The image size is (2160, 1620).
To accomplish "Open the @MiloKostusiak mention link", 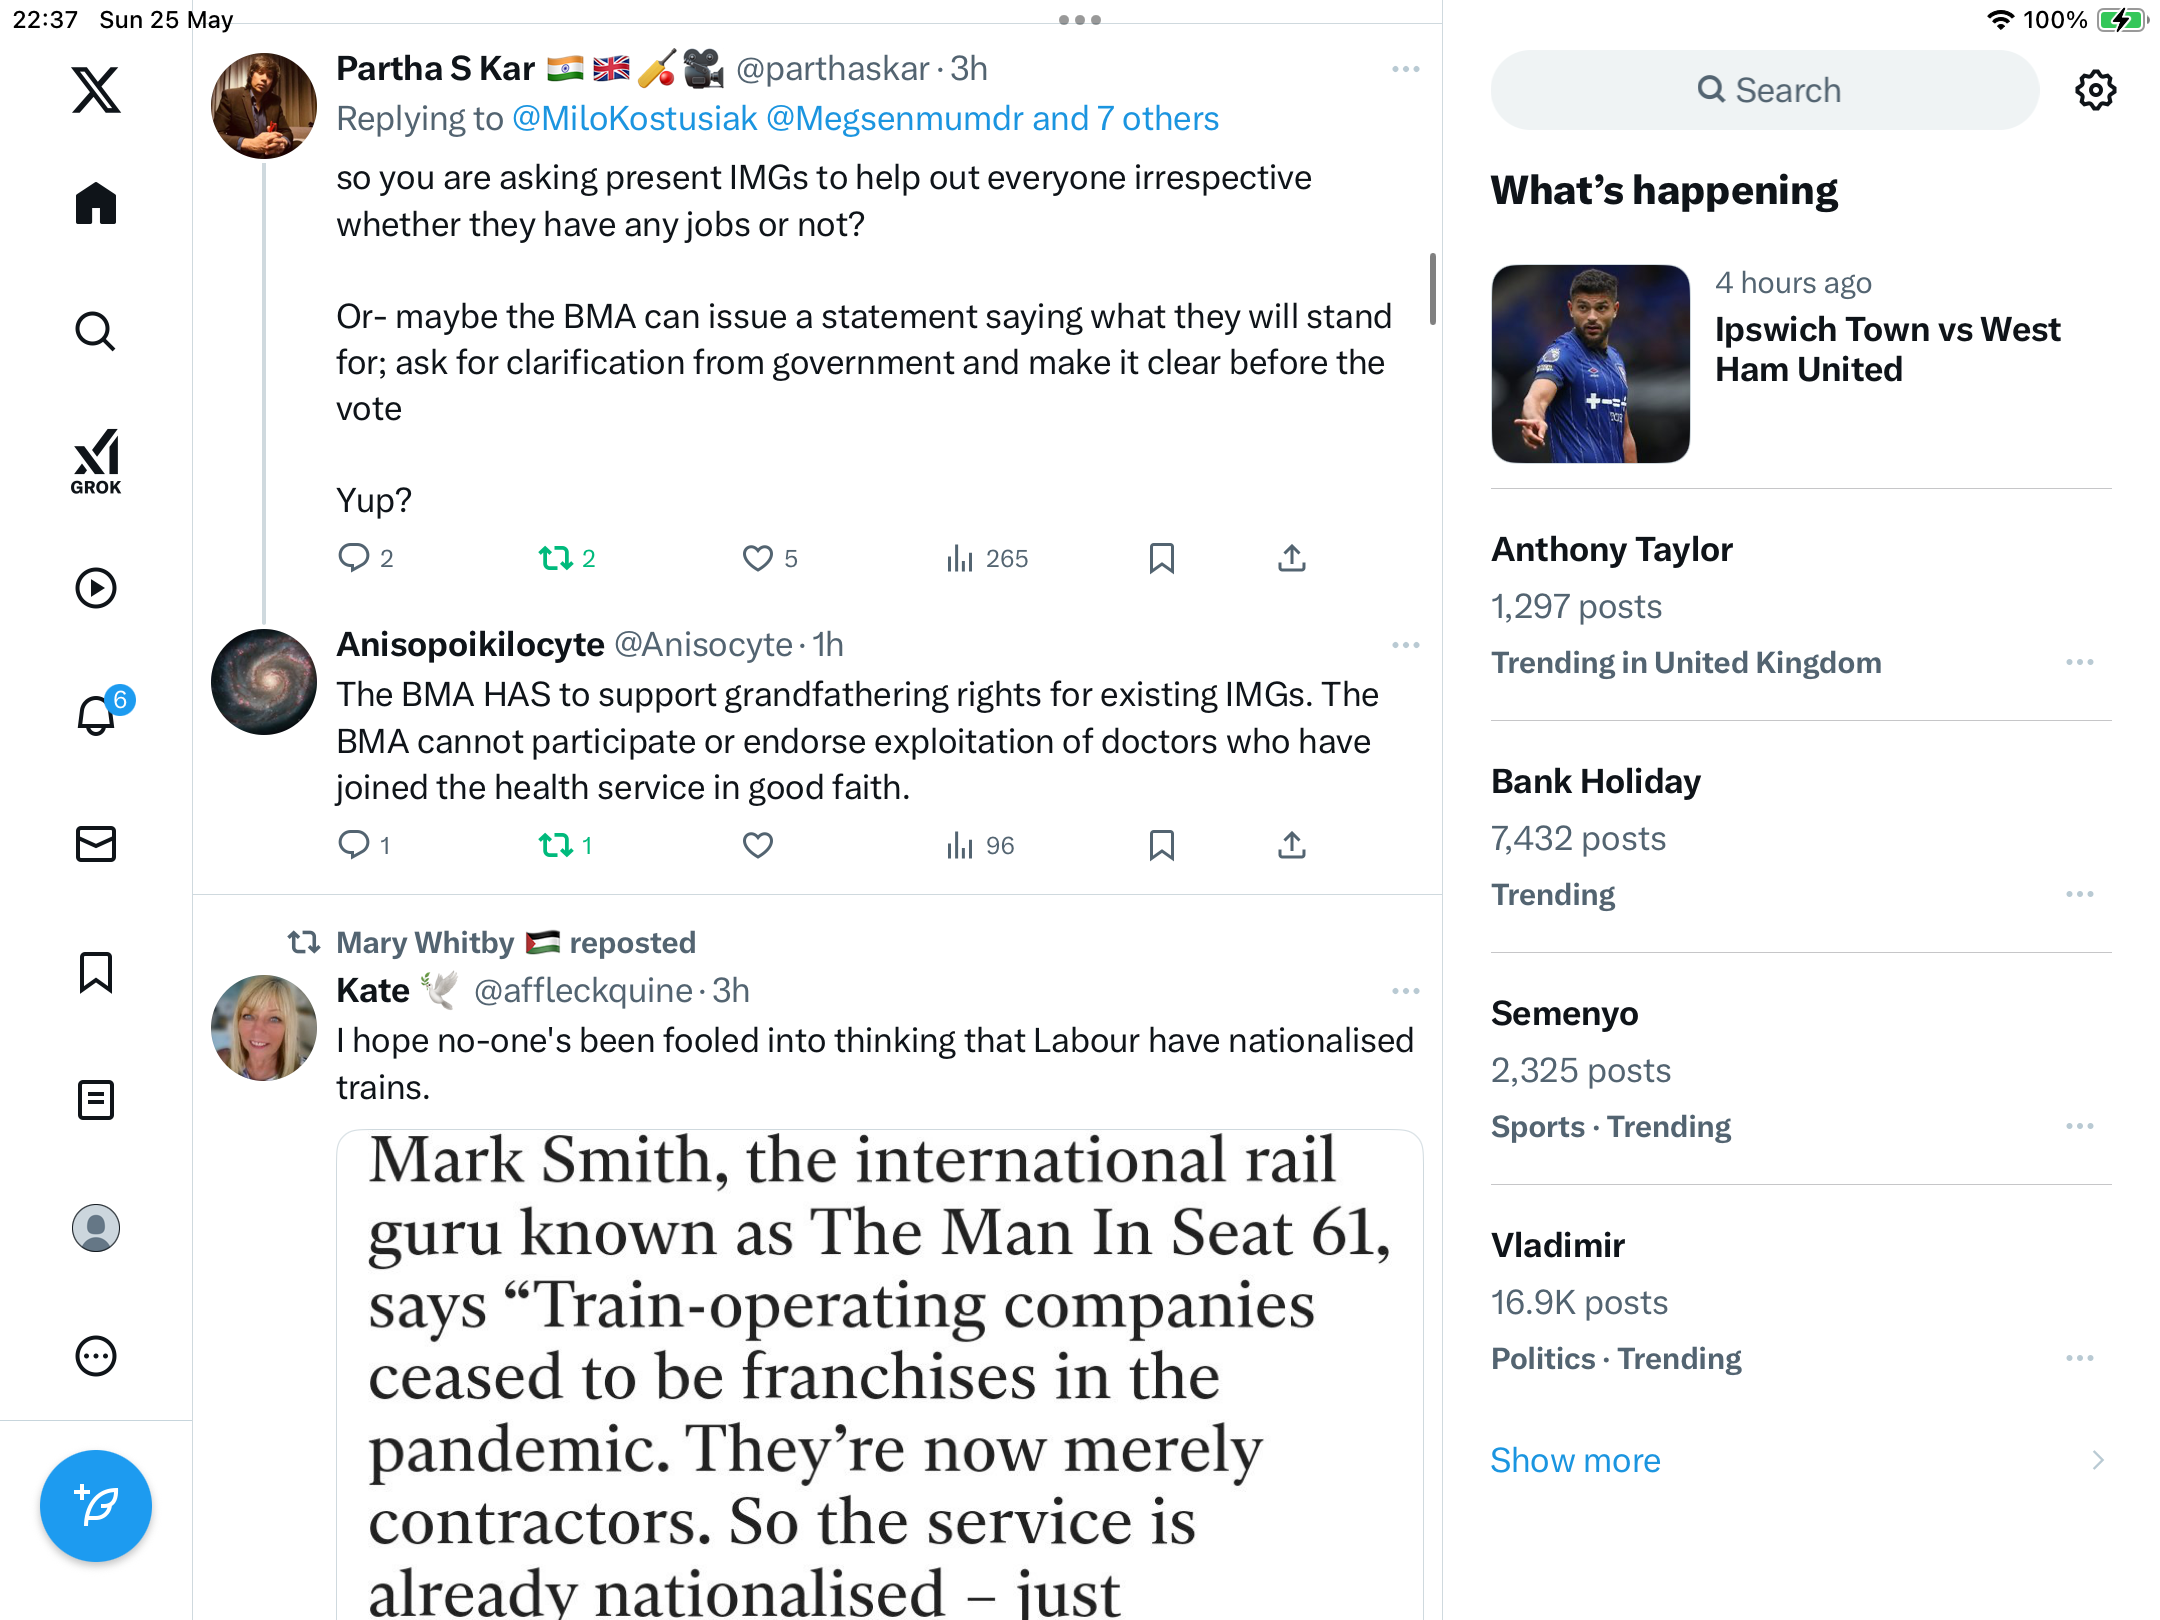I will tap(635, 119).
